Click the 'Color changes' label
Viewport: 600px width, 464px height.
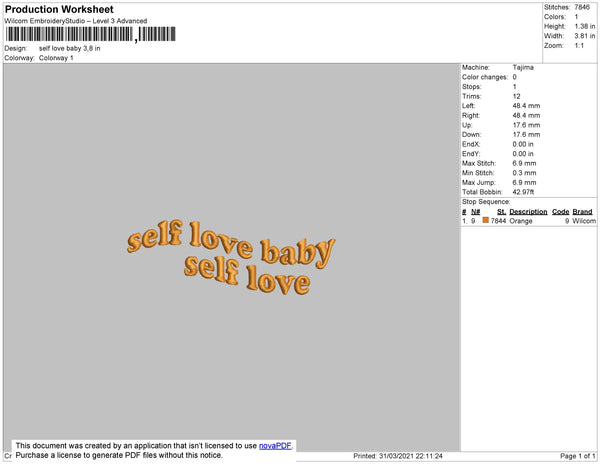485,77
